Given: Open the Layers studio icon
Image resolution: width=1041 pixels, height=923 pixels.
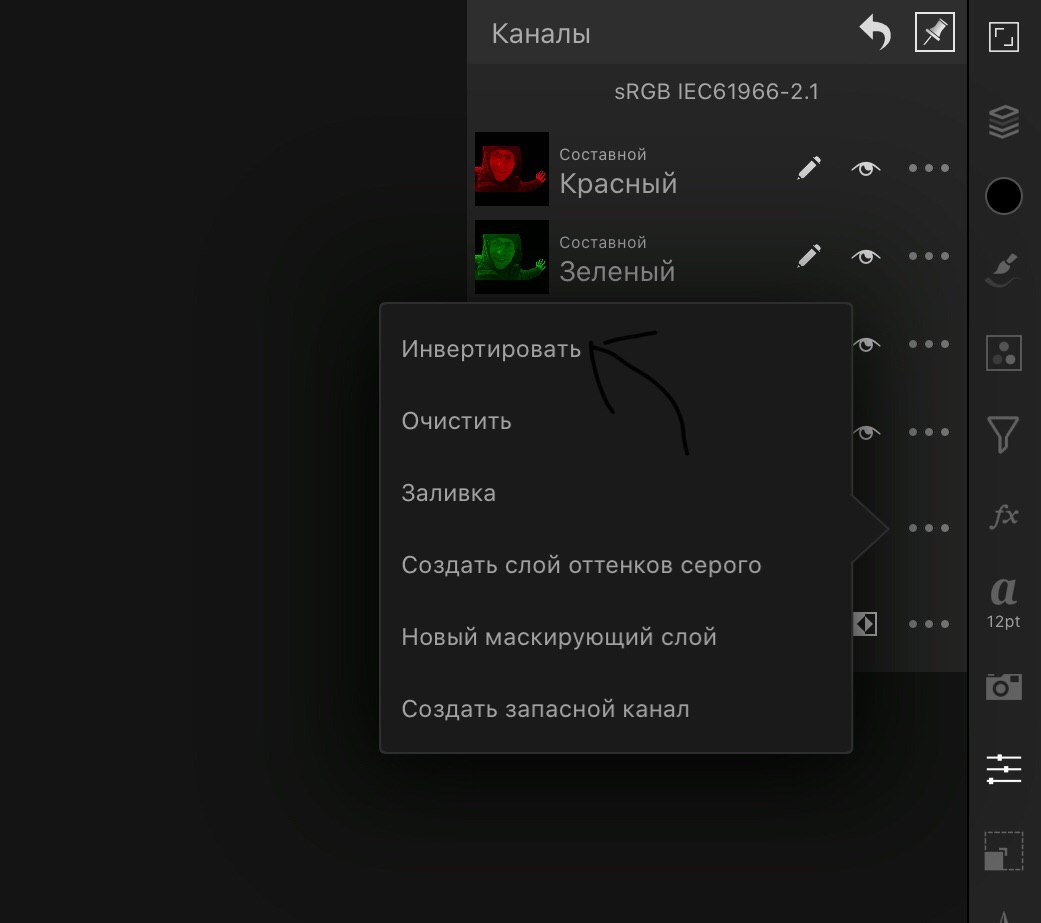Looking at the screenshot, I should [x=1003, y=122].
